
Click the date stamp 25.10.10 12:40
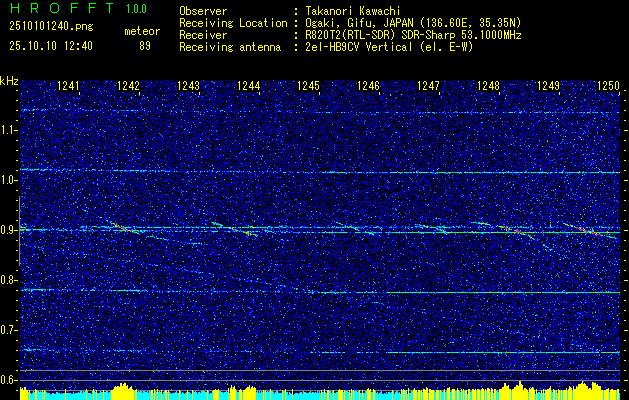(x=51, y=46)
